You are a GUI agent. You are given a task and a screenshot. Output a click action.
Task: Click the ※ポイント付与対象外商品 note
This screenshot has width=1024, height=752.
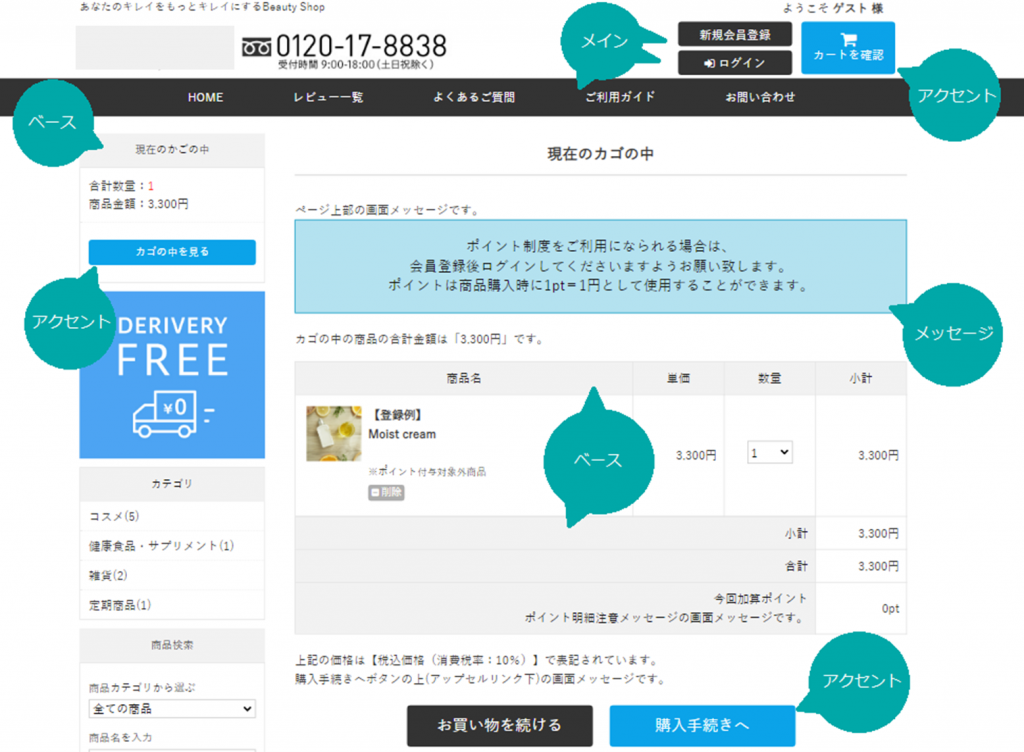[x=427, y=471]
